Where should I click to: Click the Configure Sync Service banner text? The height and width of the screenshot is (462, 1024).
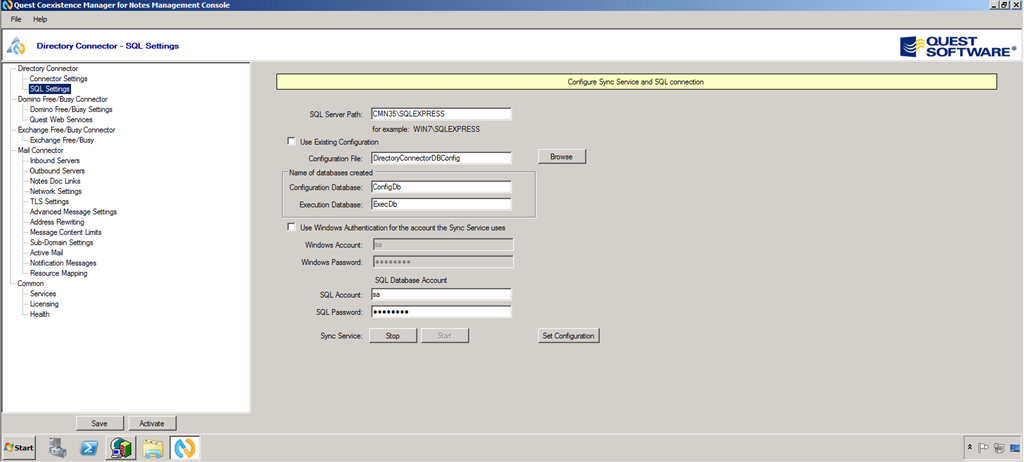[635, 82]
